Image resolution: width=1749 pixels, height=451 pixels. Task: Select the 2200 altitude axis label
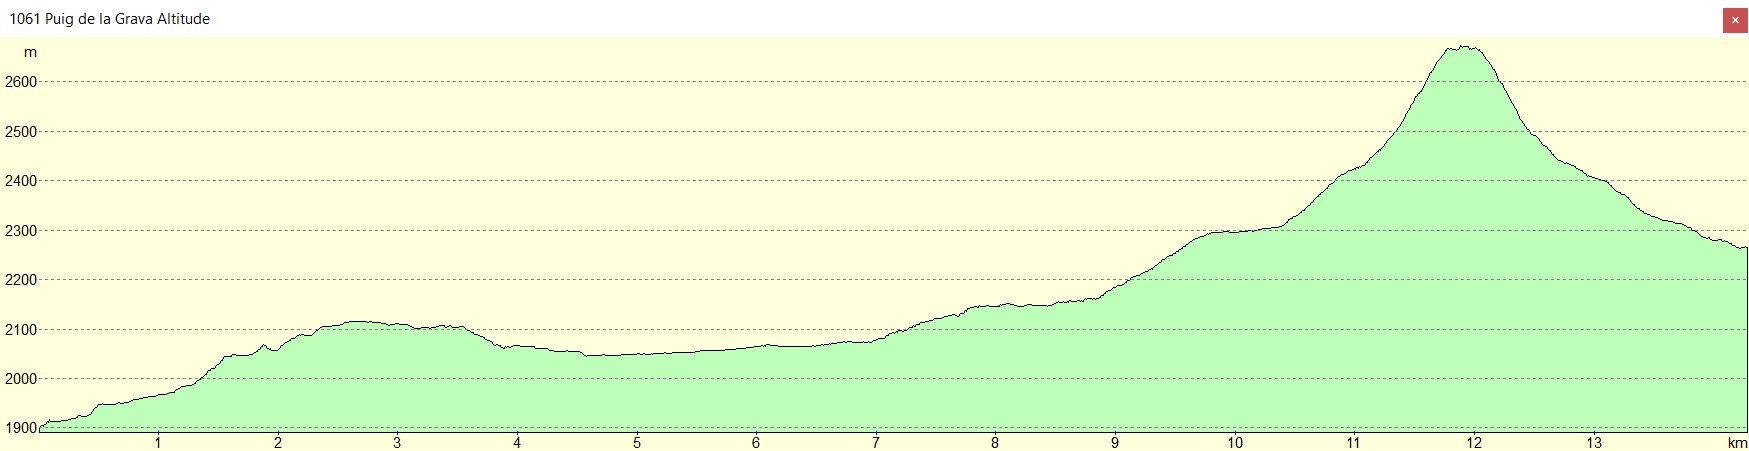click(x=21, y=280)
